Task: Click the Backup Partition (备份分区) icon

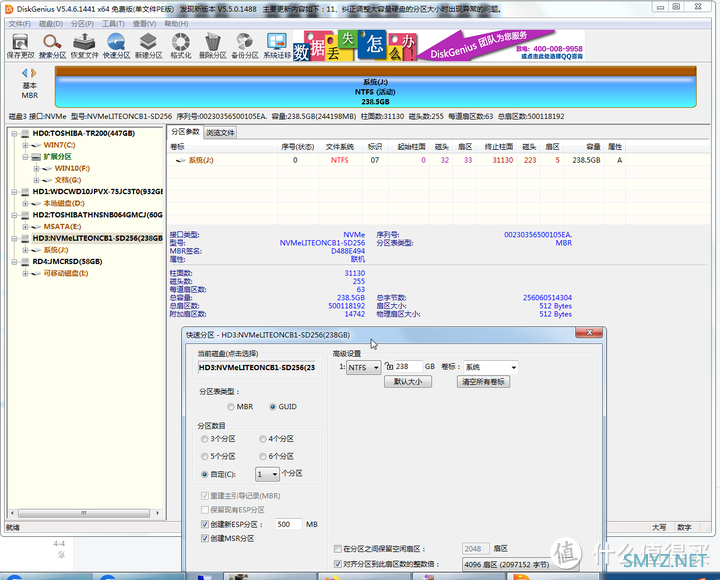Action: (245, 46)
